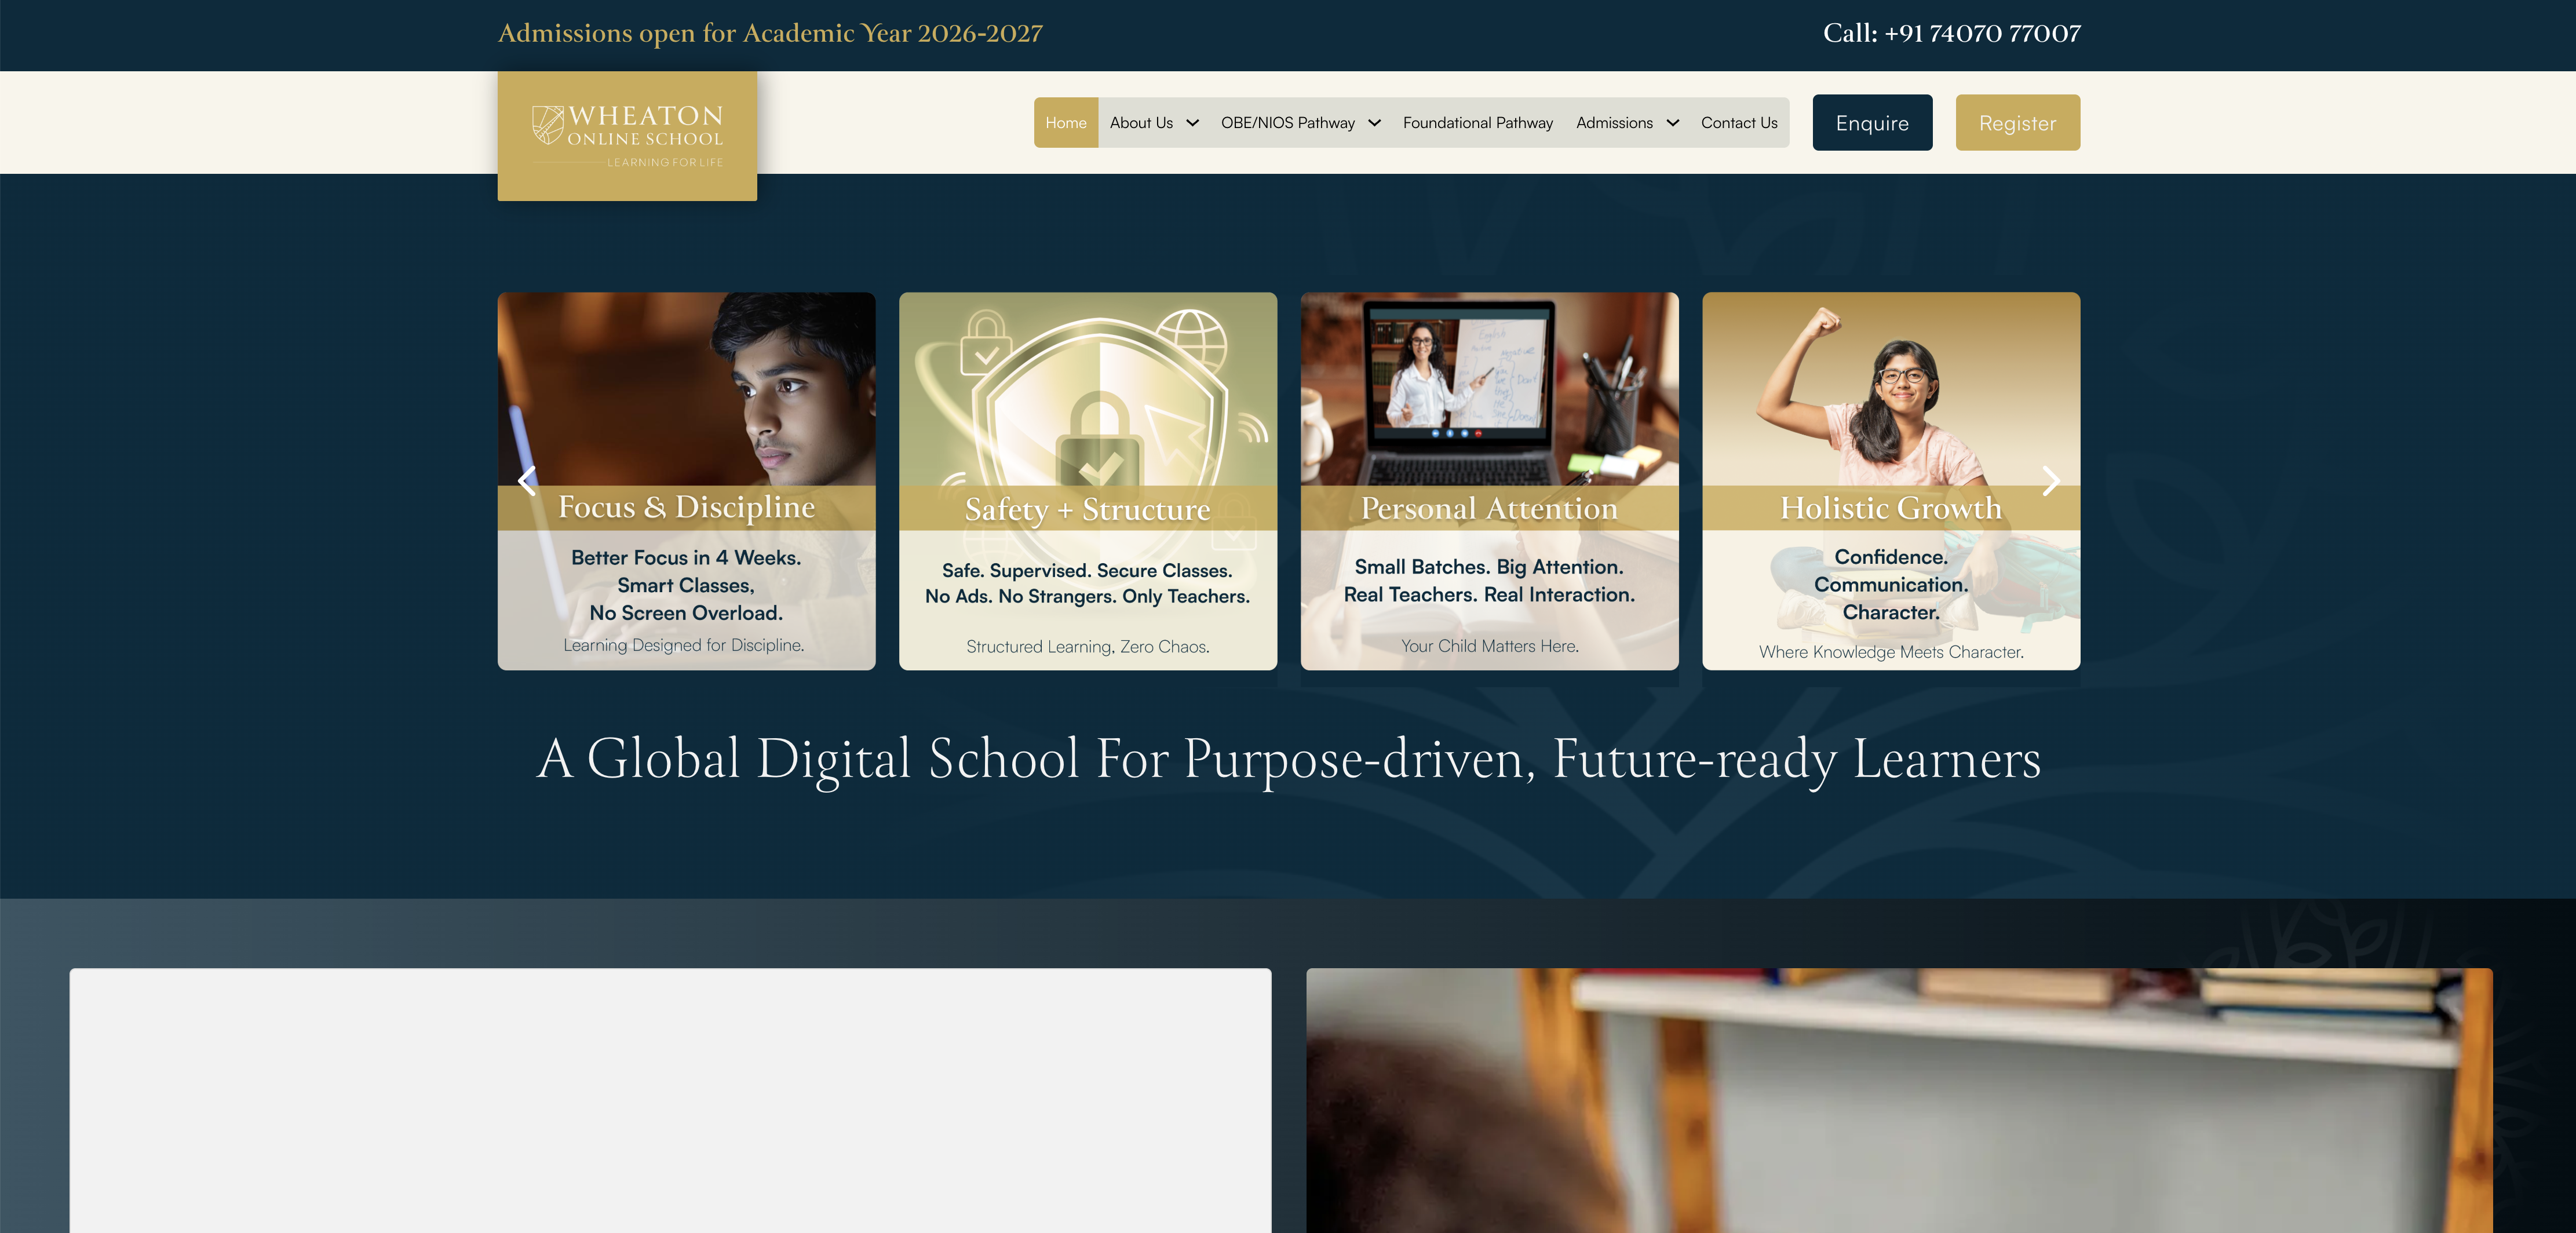Expand the Admissions dropdown chevron
Viewport: 2576px width, 1233px height.
1672,123
